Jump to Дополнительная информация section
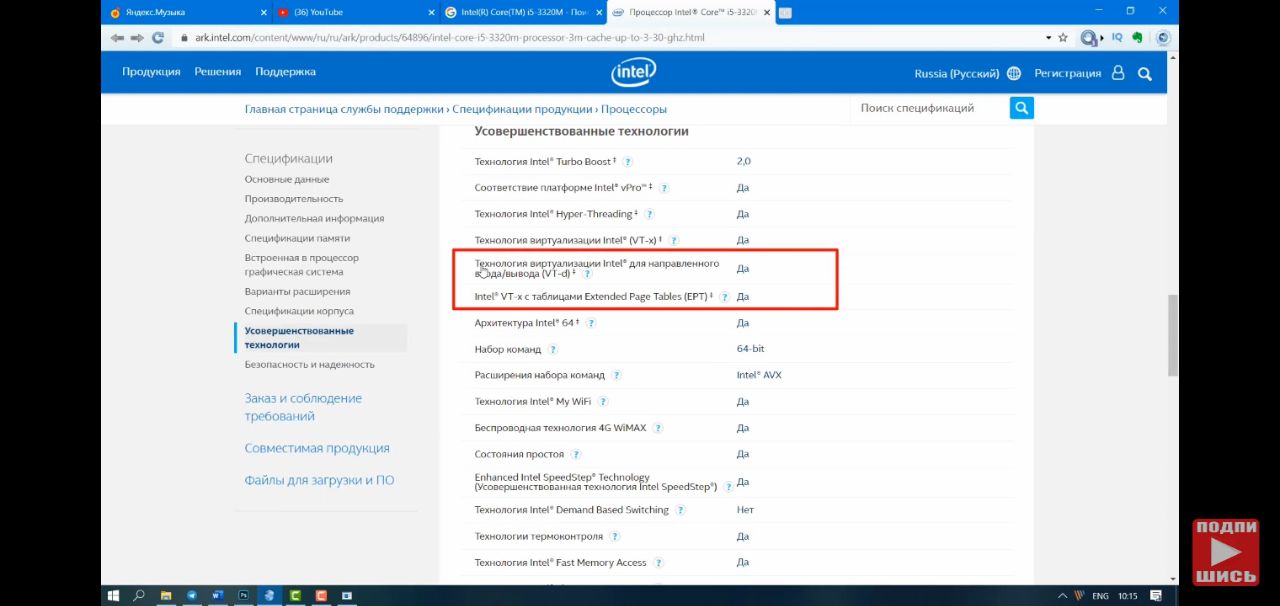Screen dimensions: 1280x606 [x=314, y=219]
